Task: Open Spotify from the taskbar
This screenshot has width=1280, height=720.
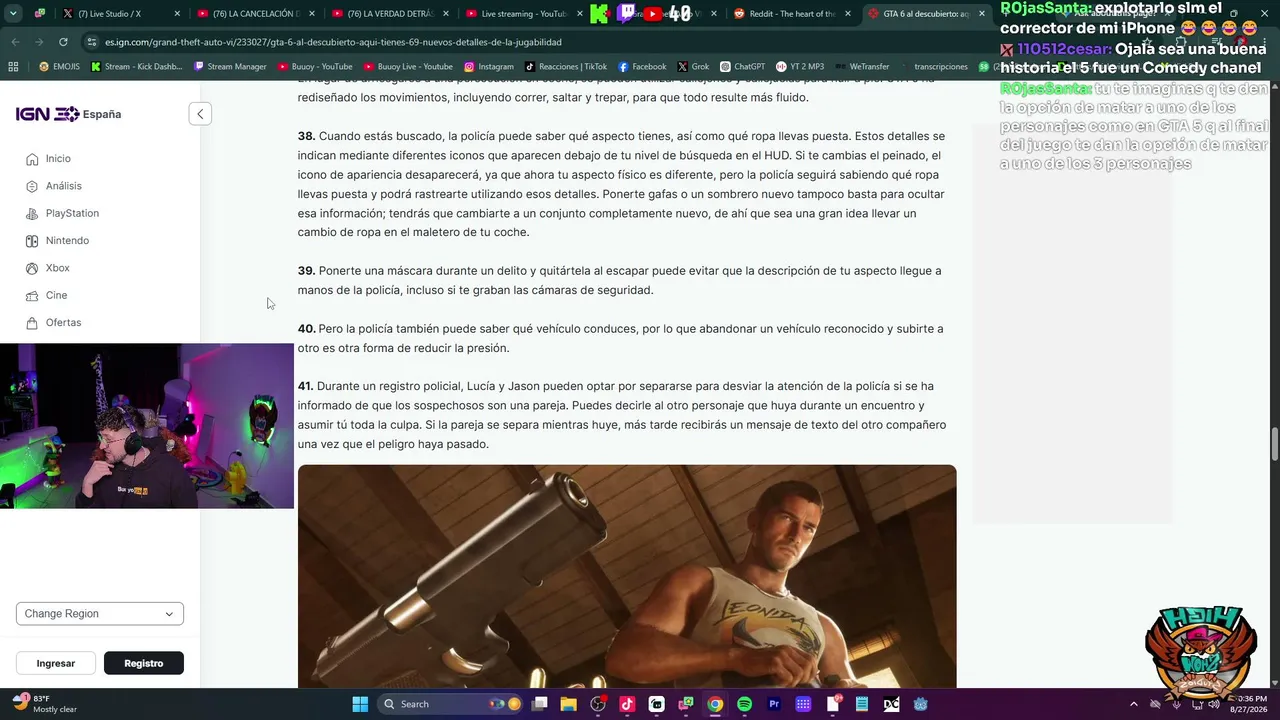Action: coord(744,704)
